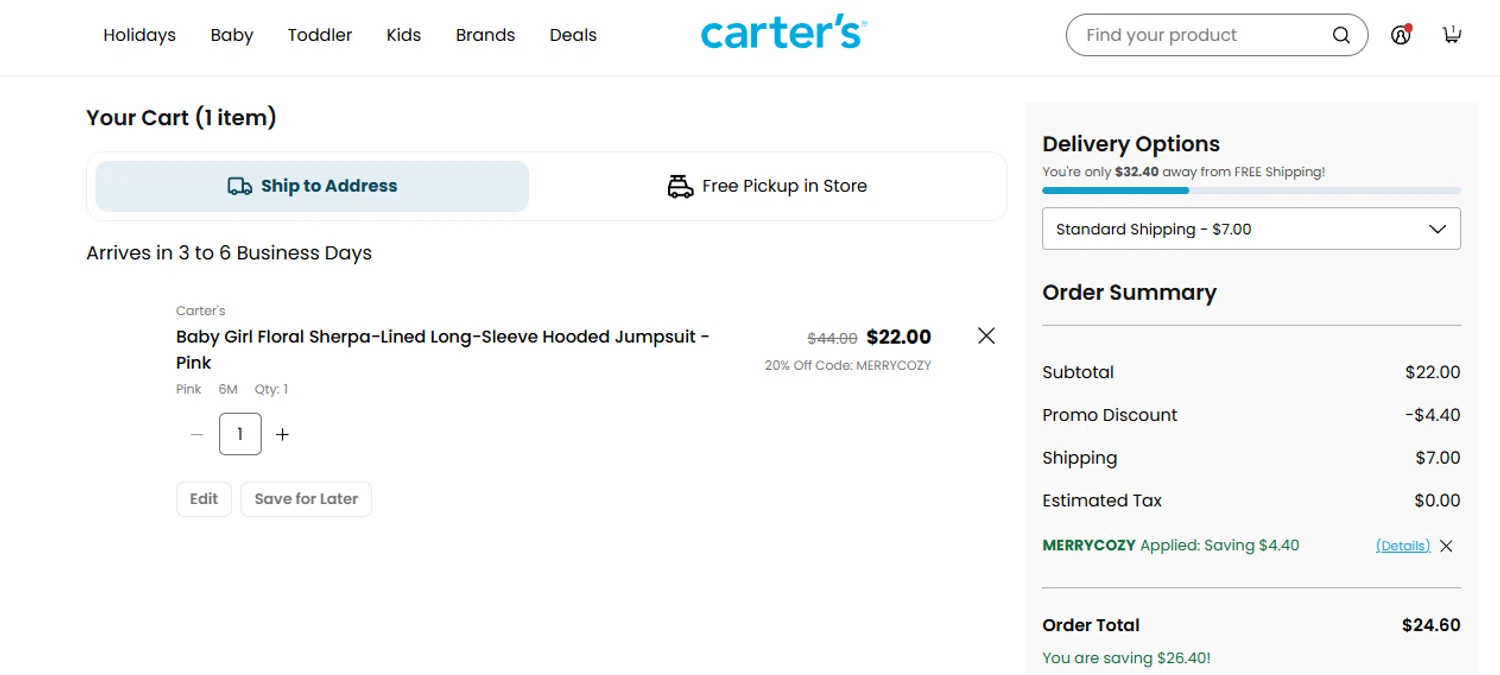Open the shopping cart icon in header
The height and width of the screenshot is (675, 1500).
1451,35
